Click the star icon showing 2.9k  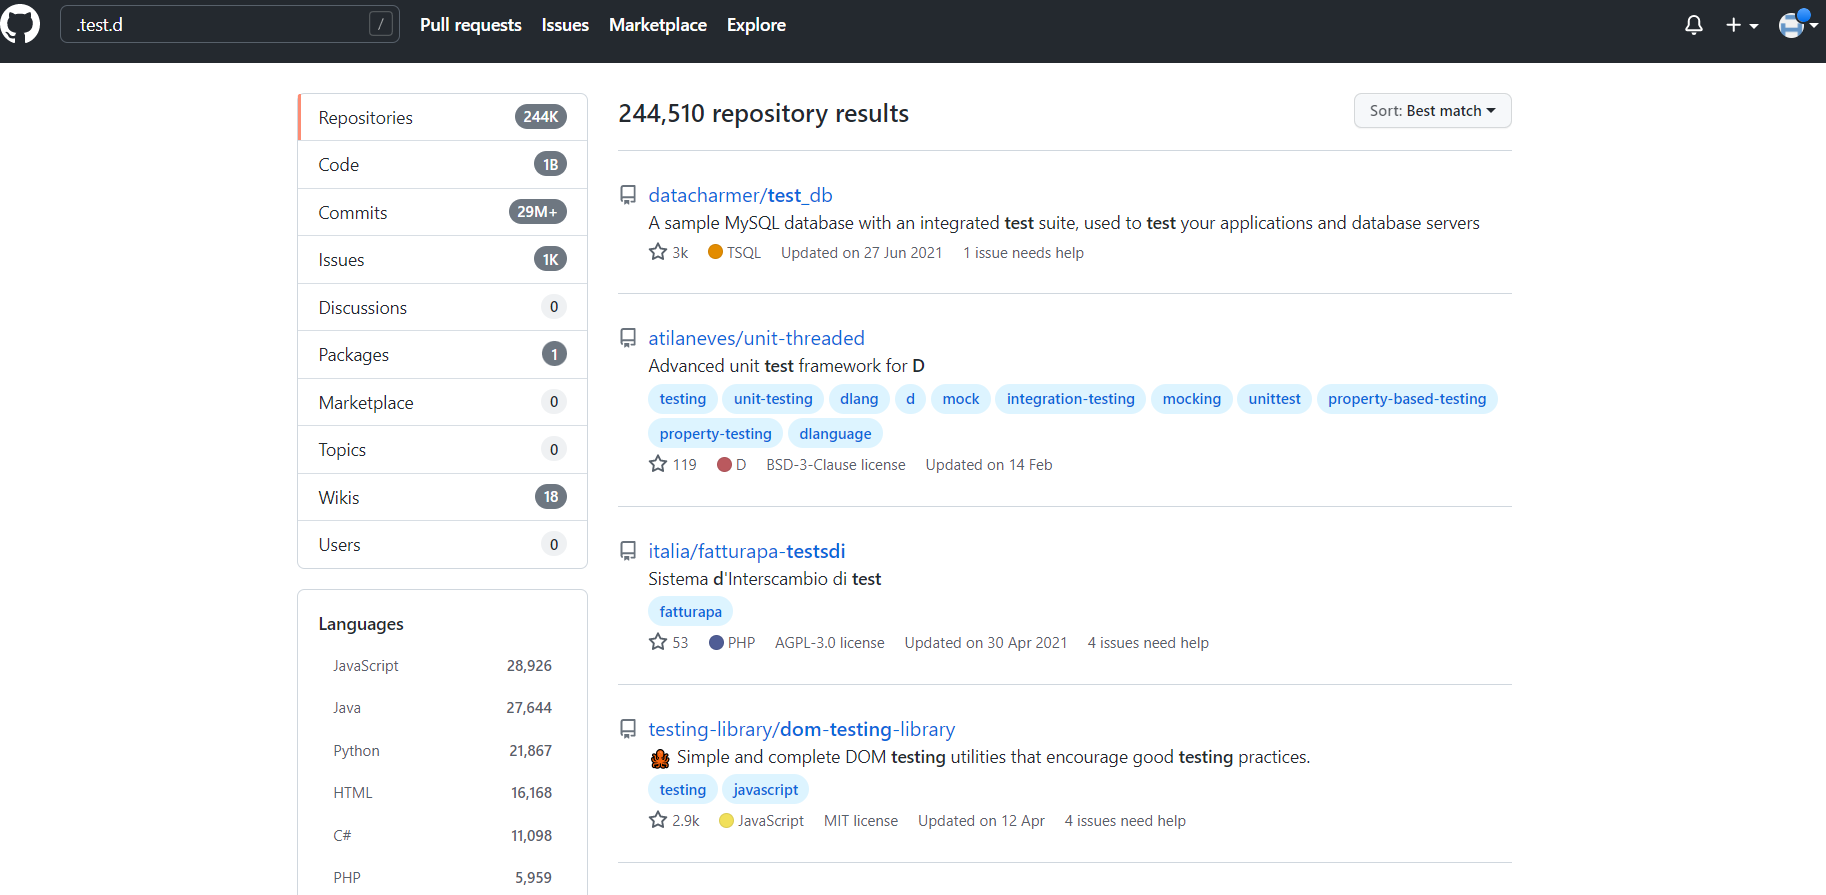pos(658,820)
